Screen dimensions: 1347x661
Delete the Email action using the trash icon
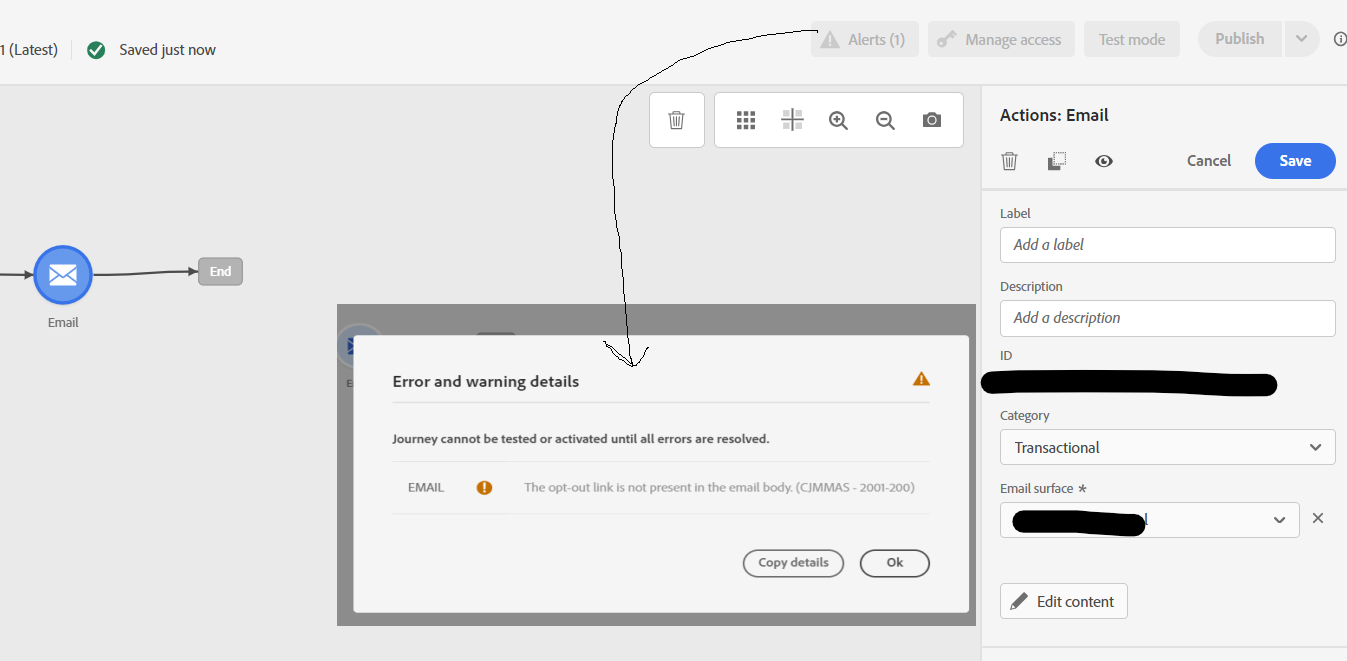point(1009,161)
